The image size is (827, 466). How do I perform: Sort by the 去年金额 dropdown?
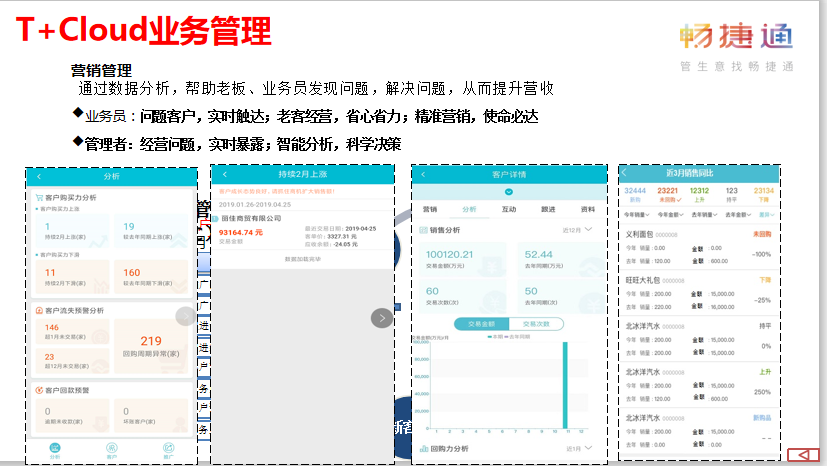coord(738,215)
